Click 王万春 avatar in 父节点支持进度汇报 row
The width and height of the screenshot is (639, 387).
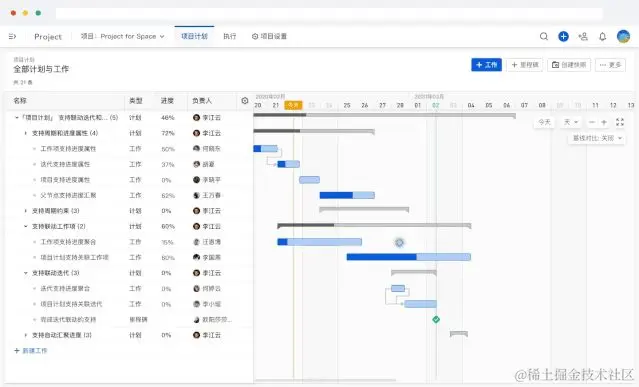(x=196, y=195)
